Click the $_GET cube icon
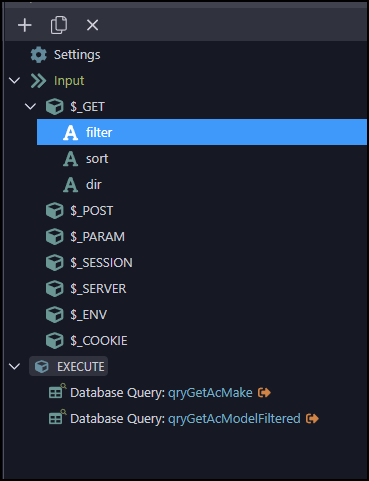The height and width of the screenshot is (481, 369). click(x=54, y=107)
